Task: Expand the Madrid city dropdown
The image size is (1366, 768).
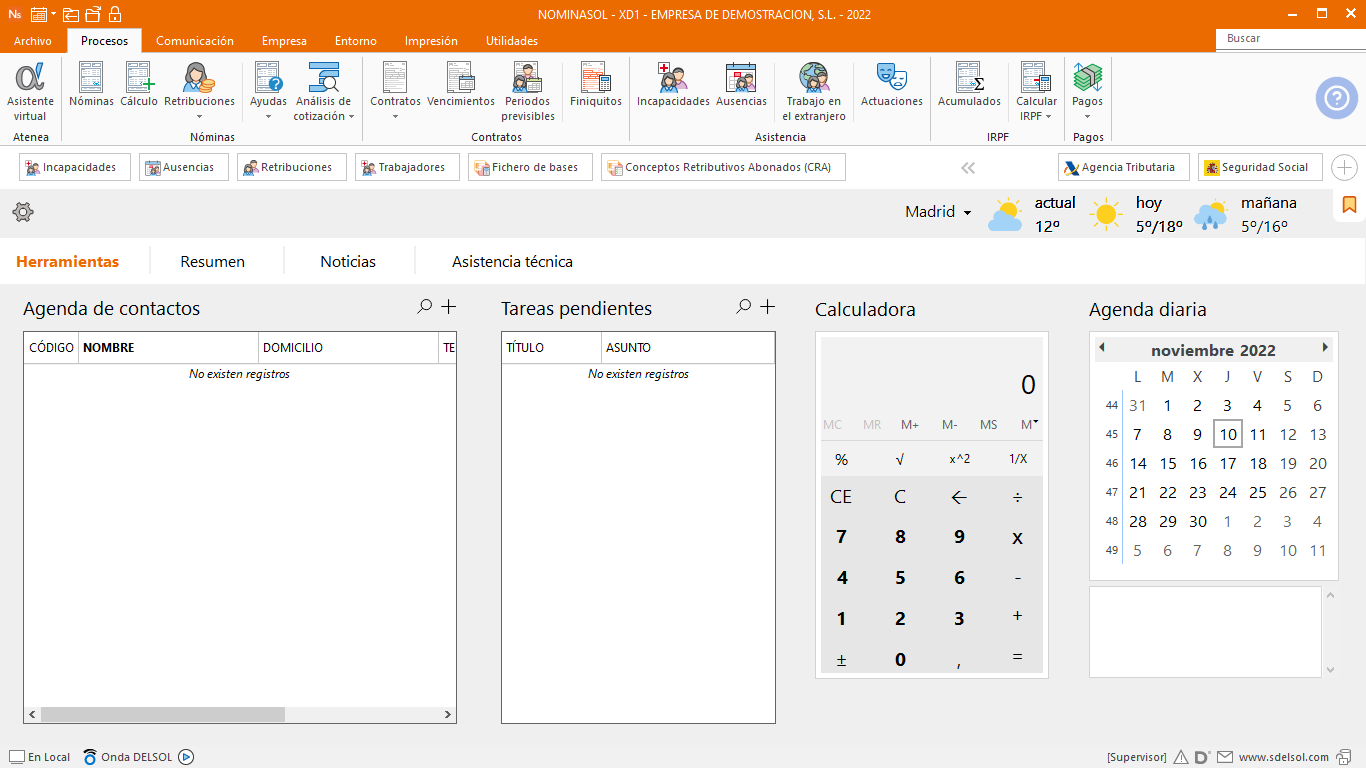Action: (967, 213)
